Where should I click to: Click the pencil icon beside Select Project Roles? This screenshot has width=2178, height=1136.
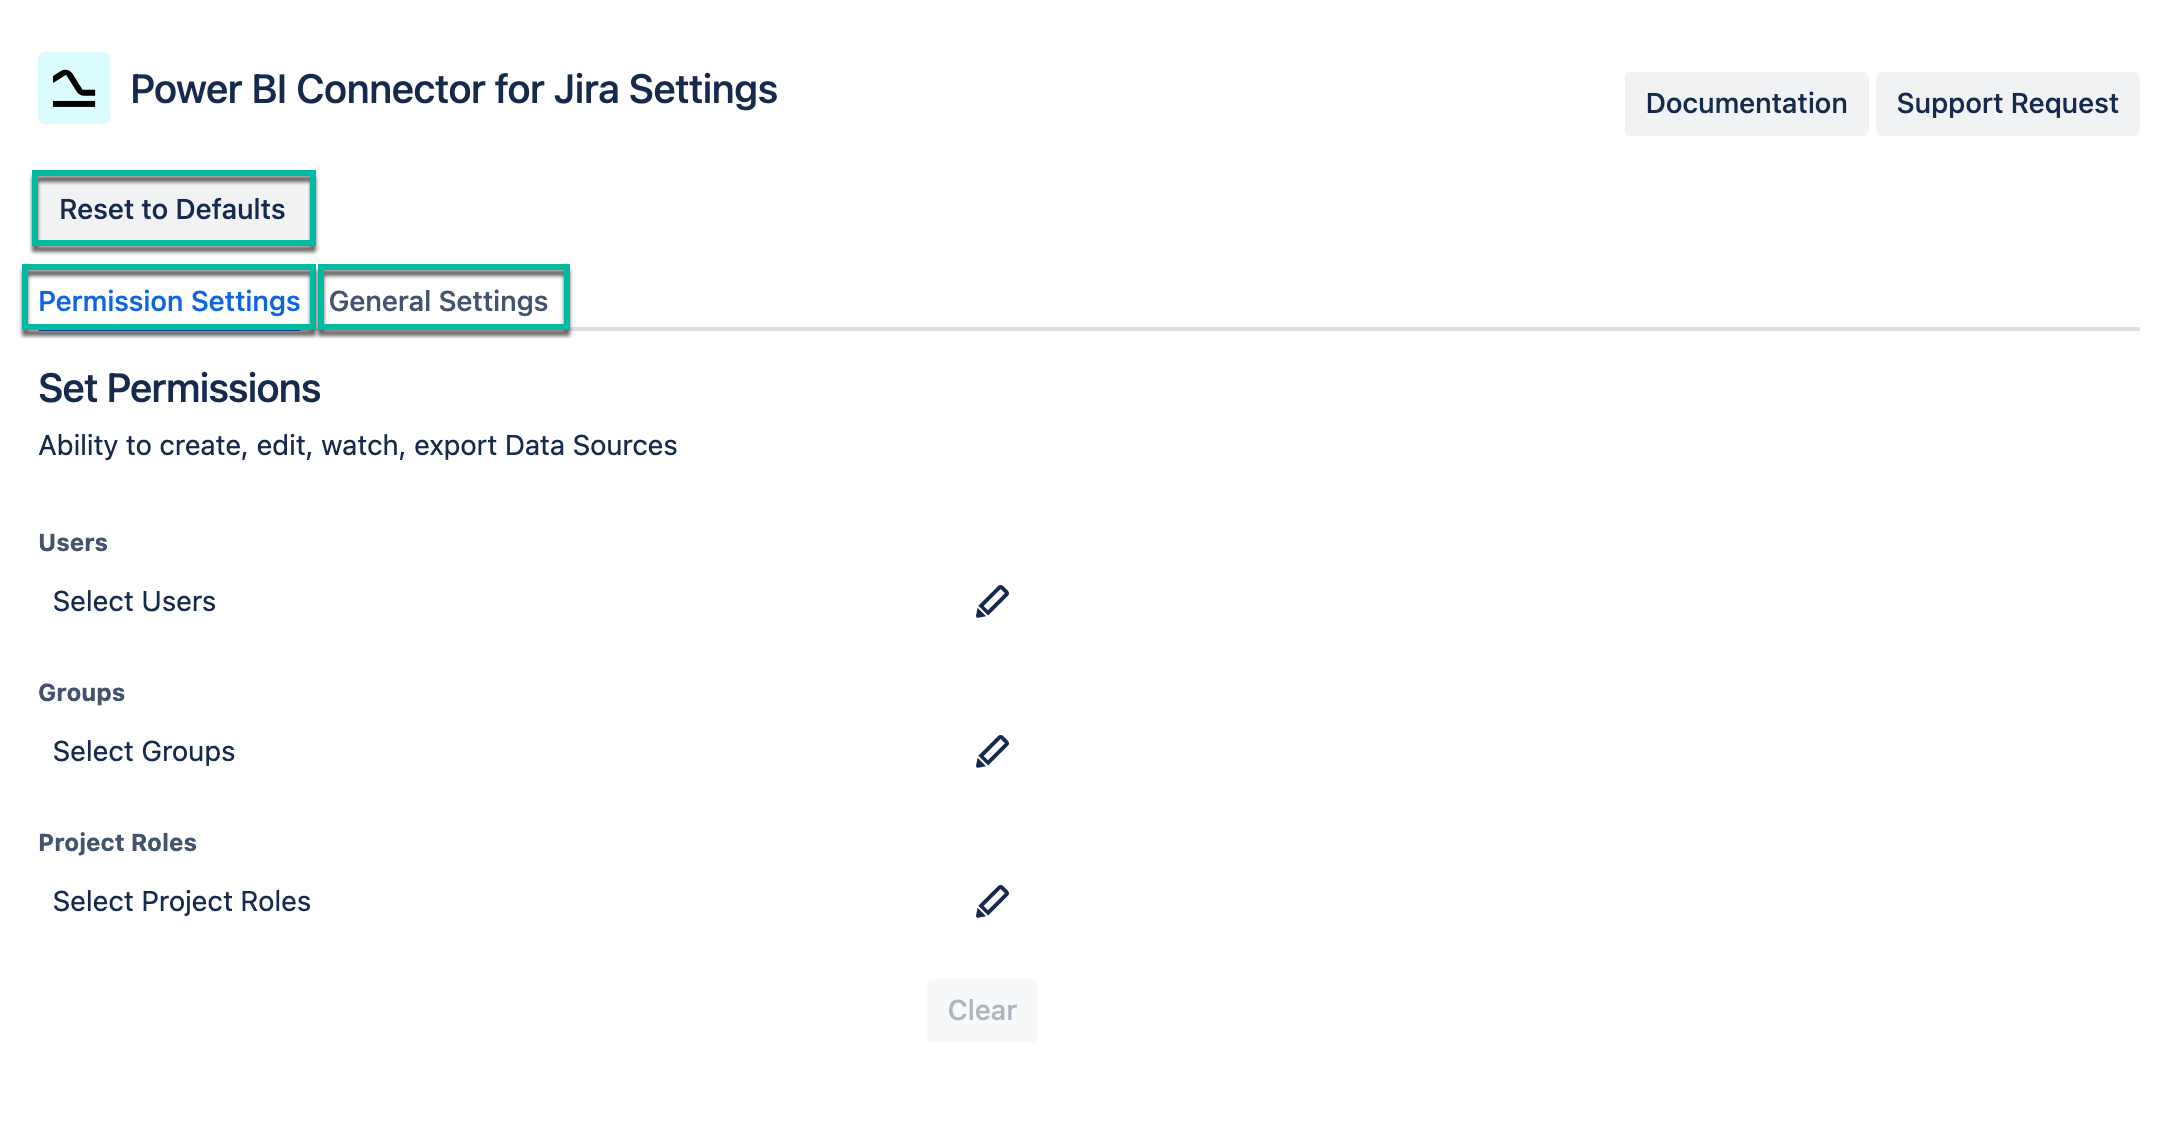point(991,901)
